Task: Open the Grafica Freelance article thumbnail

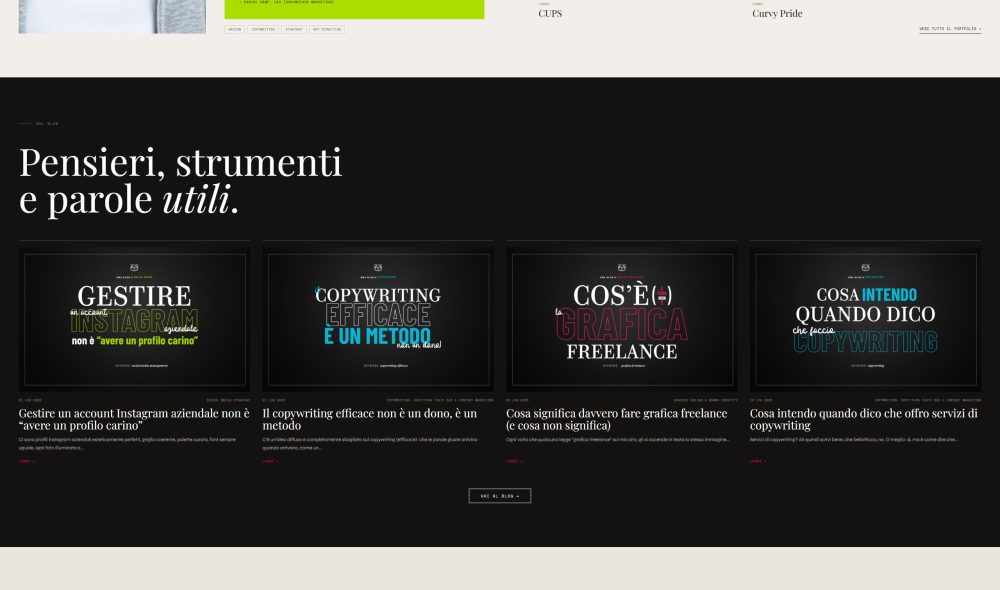Action: pyautogui.click(x=621, y=320)
